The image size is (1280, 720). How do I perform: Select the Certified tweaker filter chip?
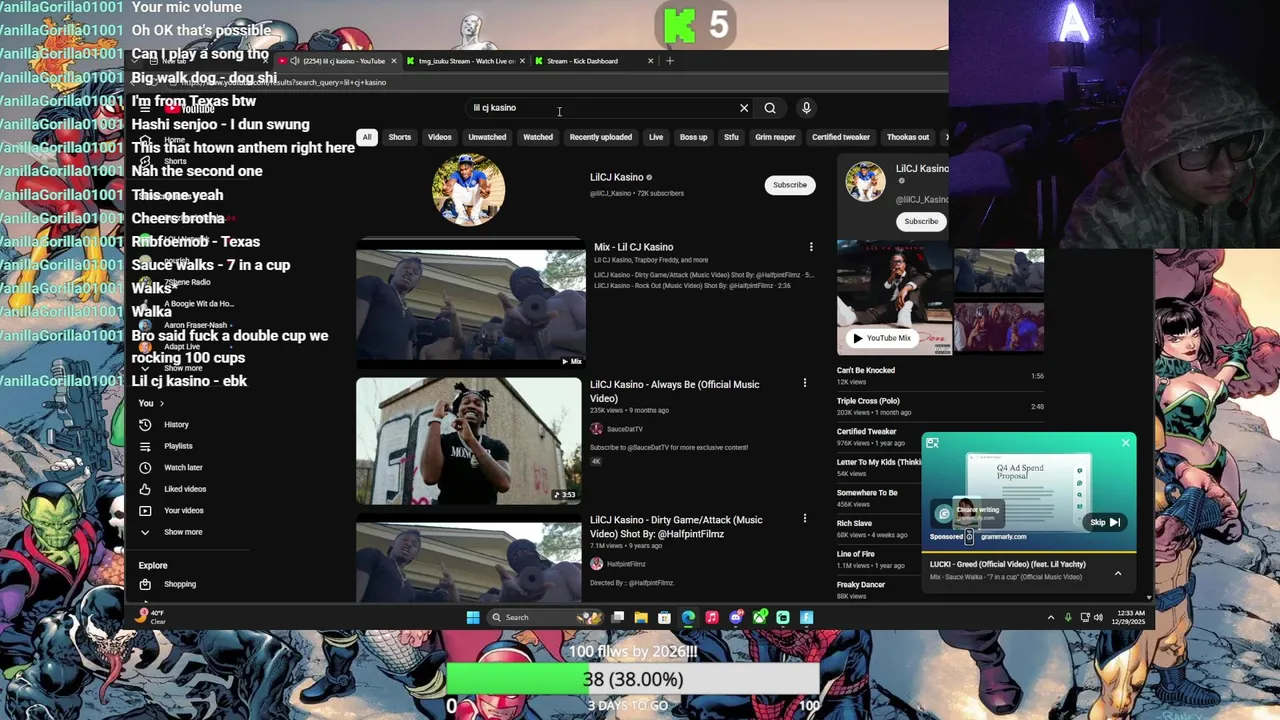pyautogui.click(x=841, y=137)
